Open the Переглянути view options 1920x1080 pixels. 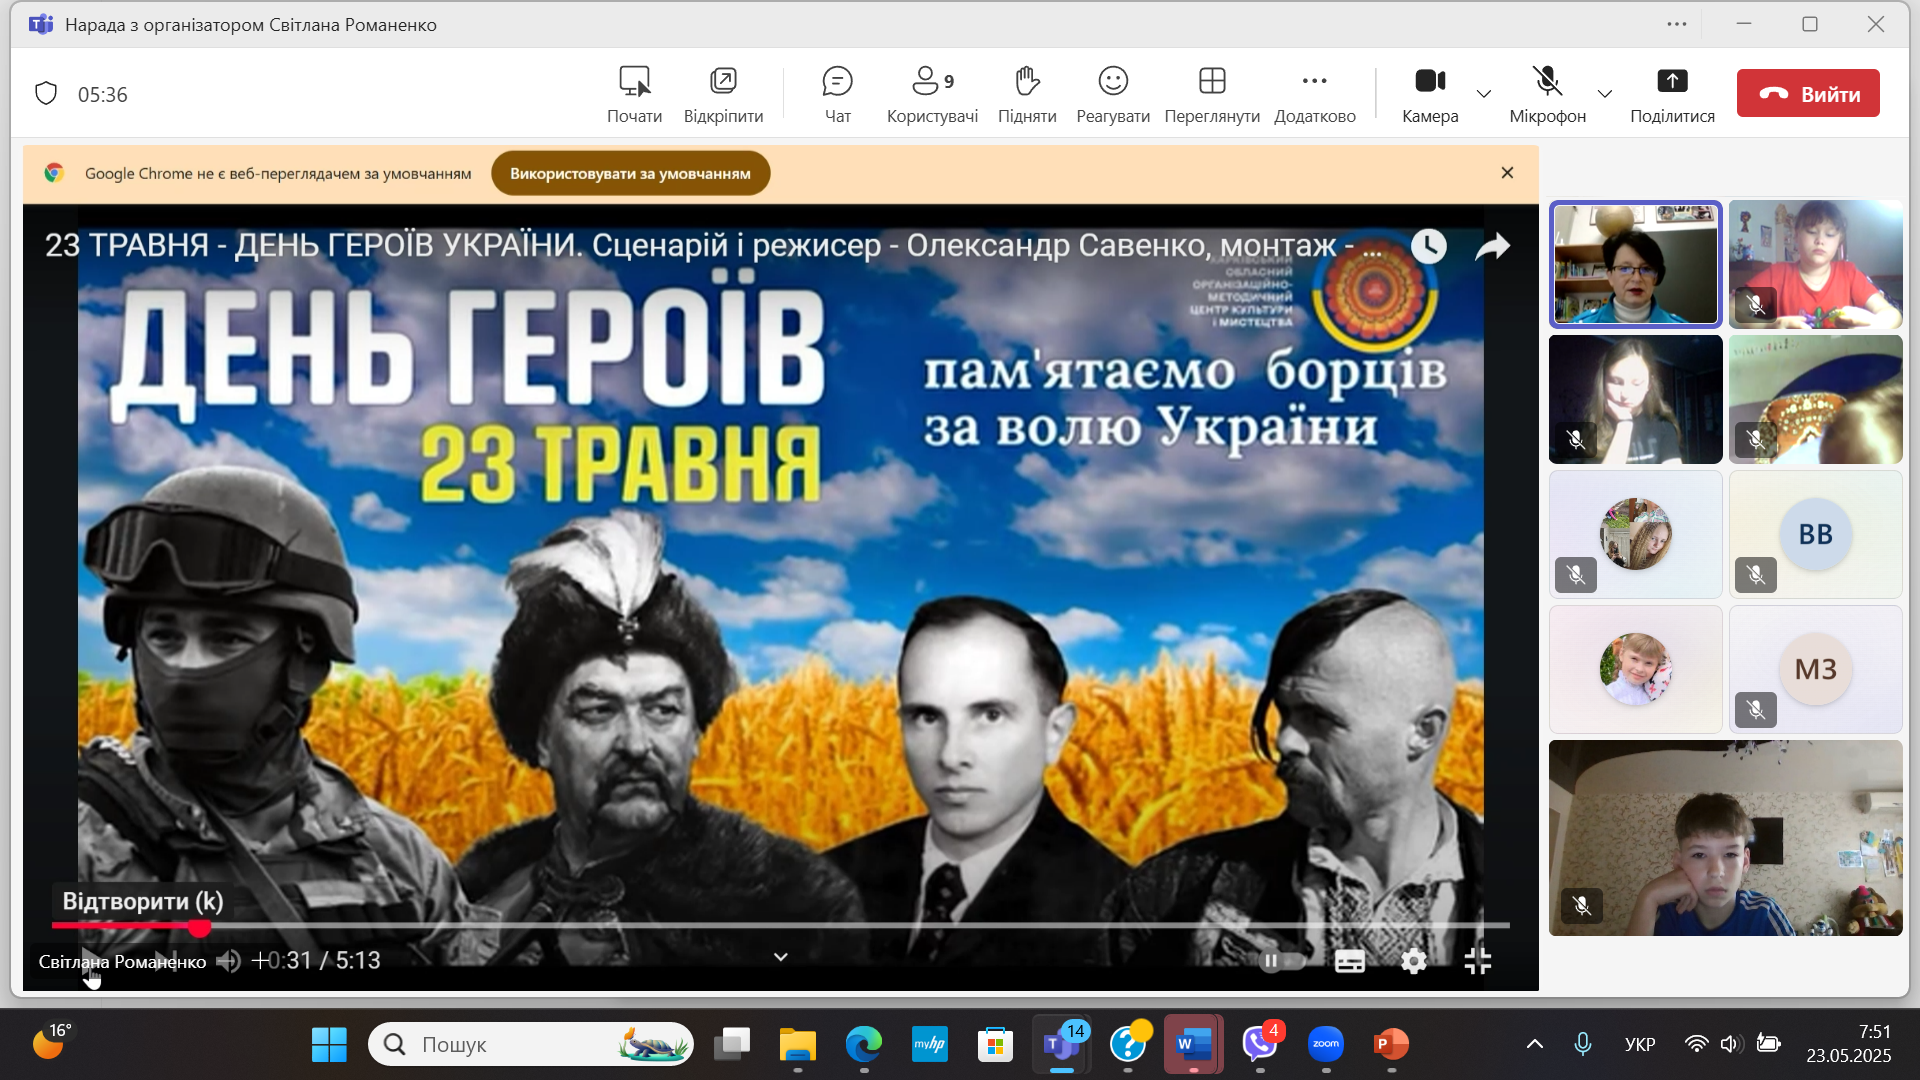tap(1212, 94)
